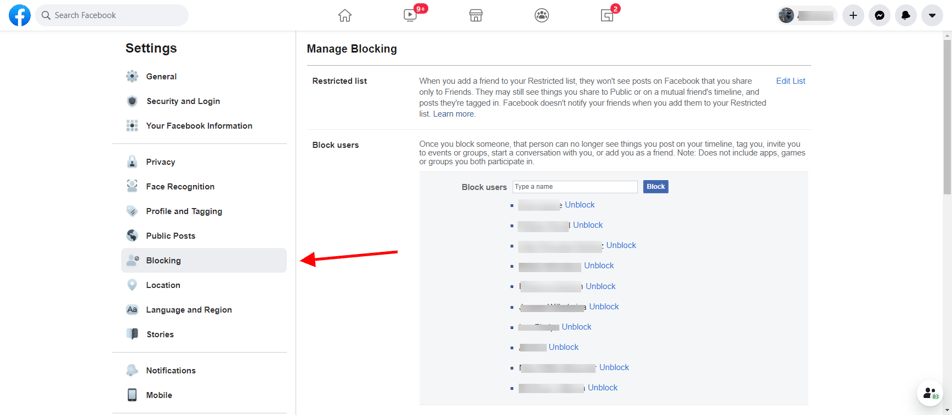Unblock the seventh blocked user
952x415 pixels.
point(577,327)
